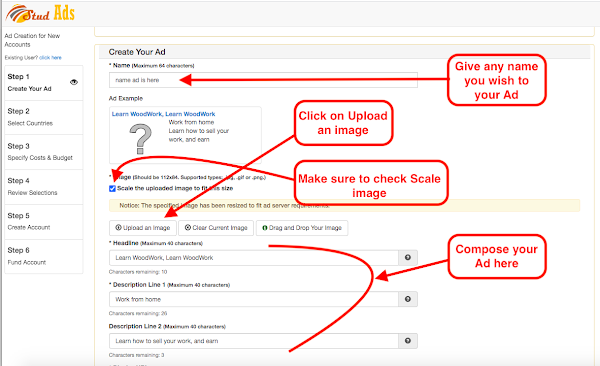600x366 pixels.
Task: Click help icon beside Description Line 2
Action: 408,341
